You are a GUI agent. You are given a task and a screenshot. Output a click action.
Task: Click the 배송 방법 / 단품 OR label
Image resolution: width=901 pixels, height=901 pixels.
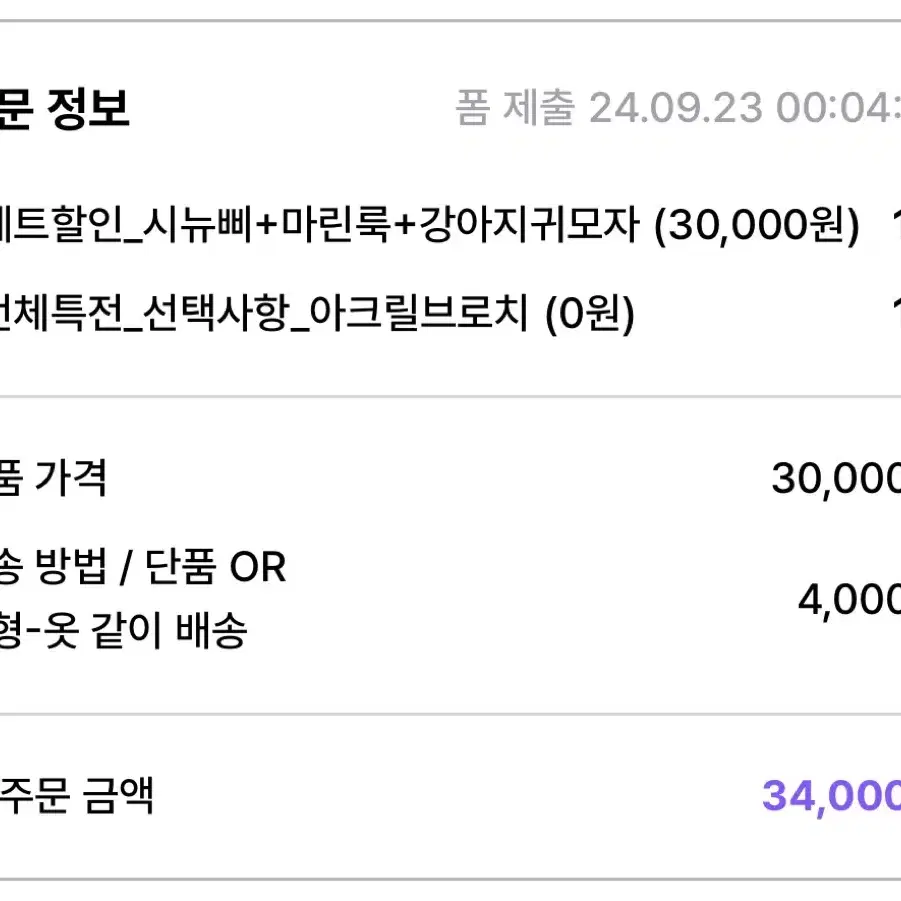pyautogui.click(x=143, y=567)
